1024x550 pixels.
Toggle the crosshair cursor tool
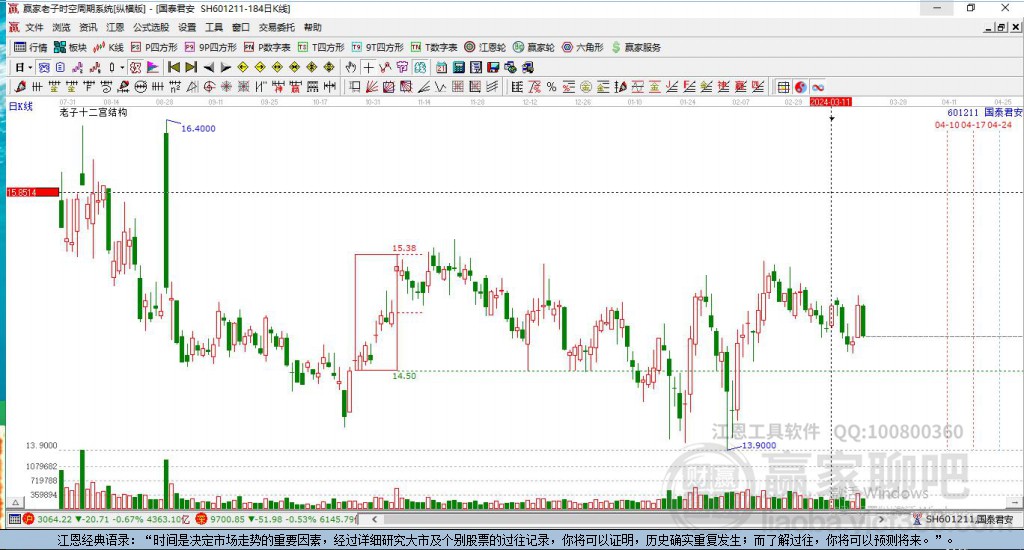click(368, 67)
